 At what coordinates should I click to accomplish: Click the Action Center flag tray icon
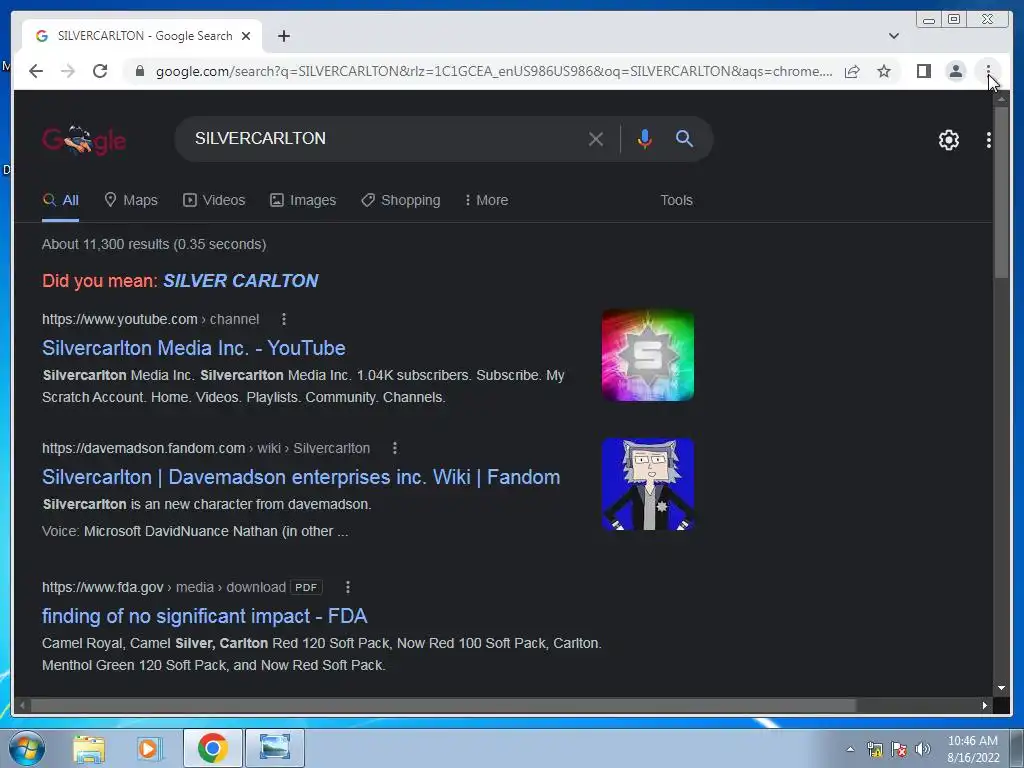[899, 749]
